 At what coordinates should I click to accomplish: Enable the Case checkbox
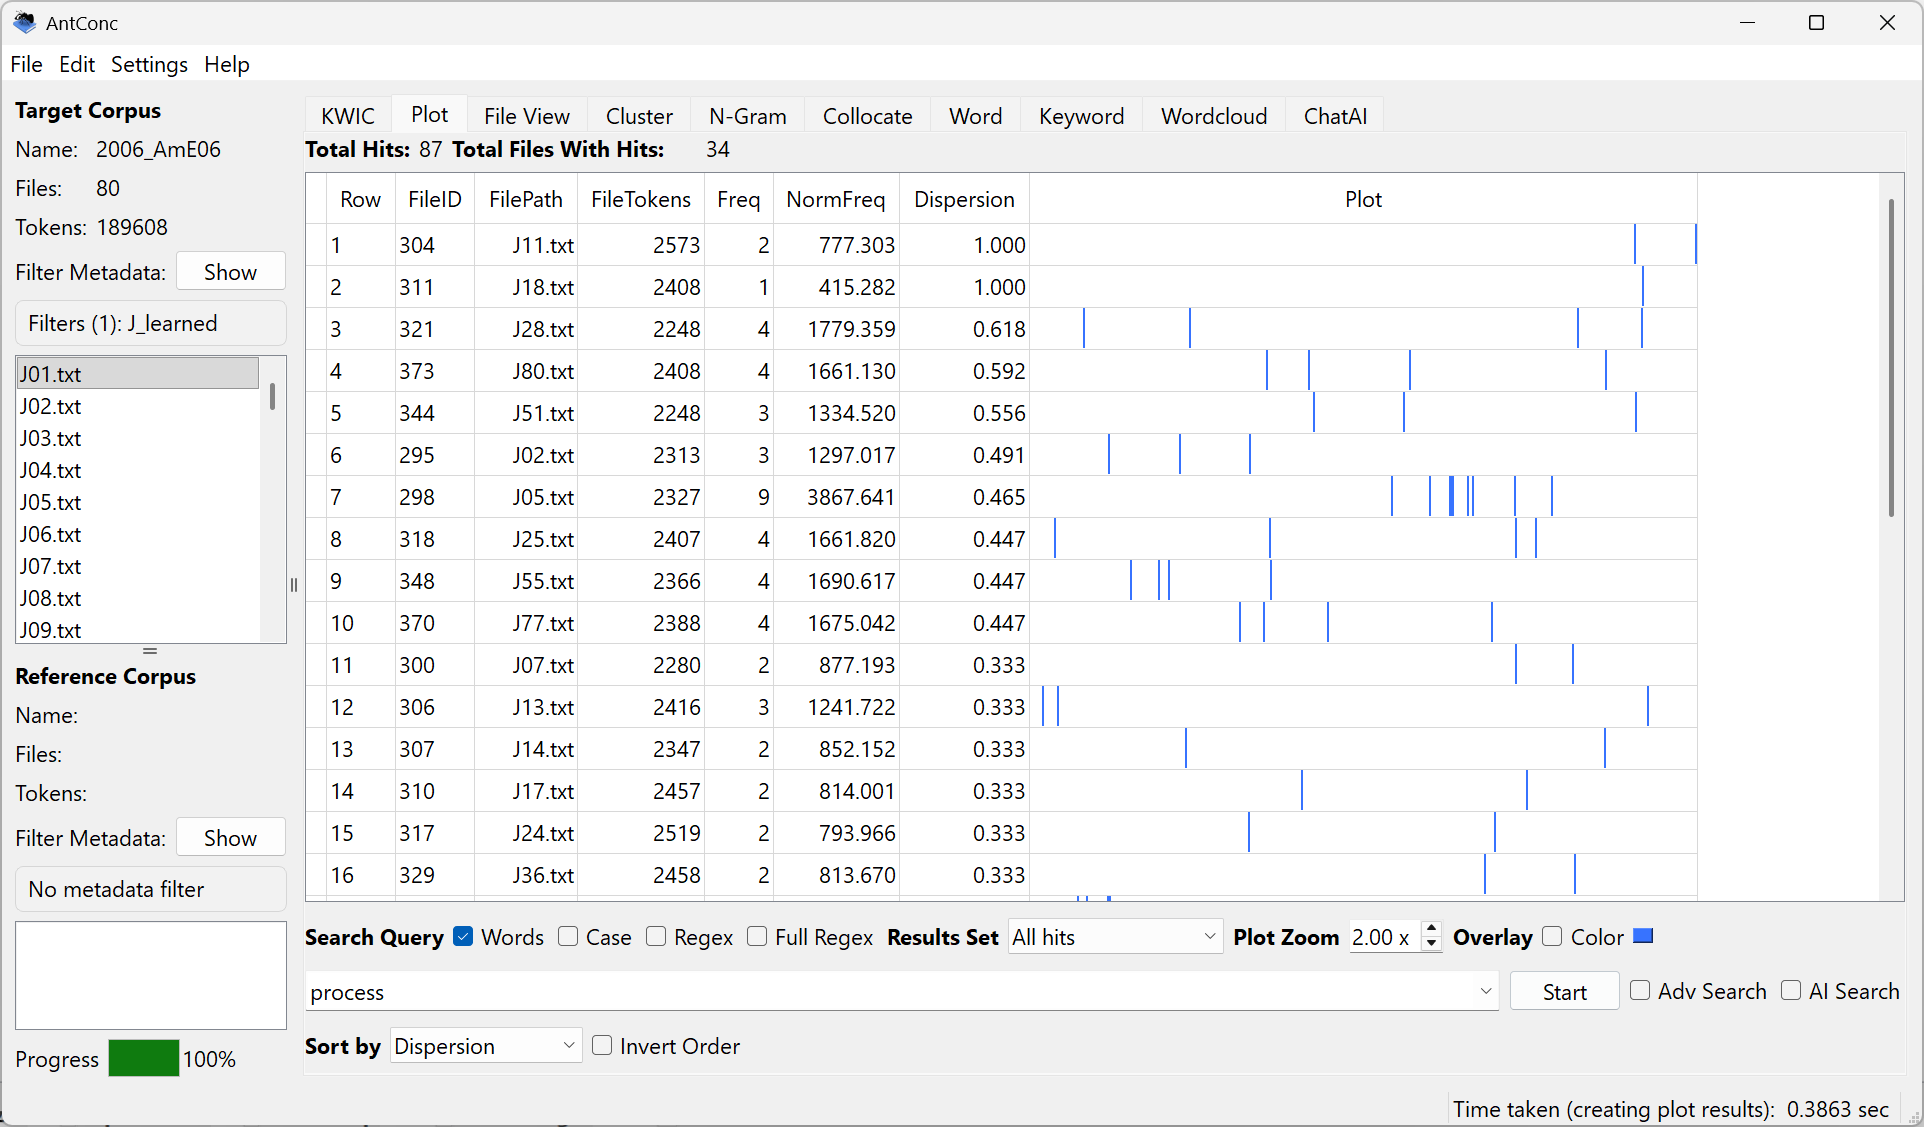click(568, 936)
